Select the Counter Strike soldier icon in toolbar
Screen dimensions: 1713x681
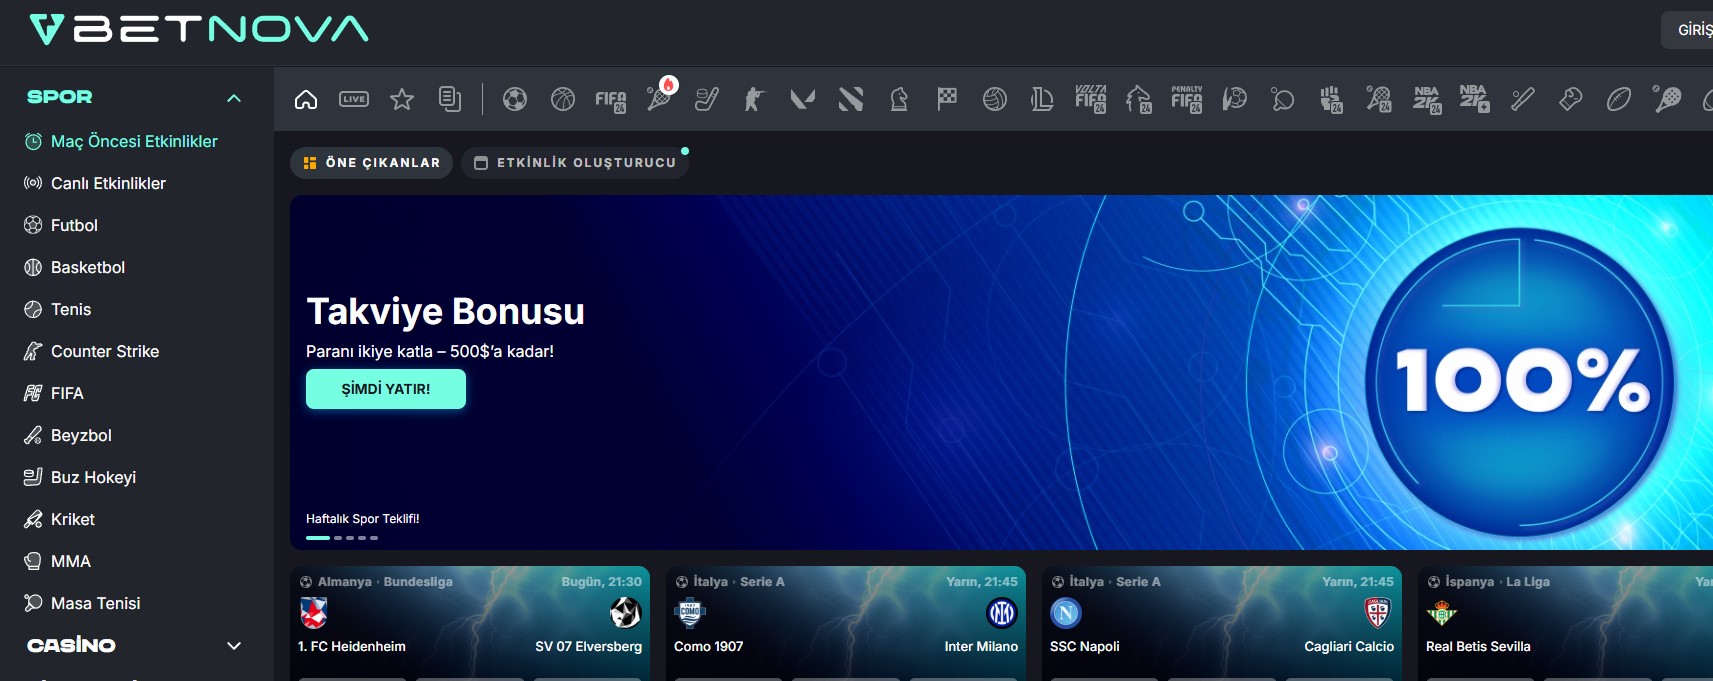[x=754, y=99]
